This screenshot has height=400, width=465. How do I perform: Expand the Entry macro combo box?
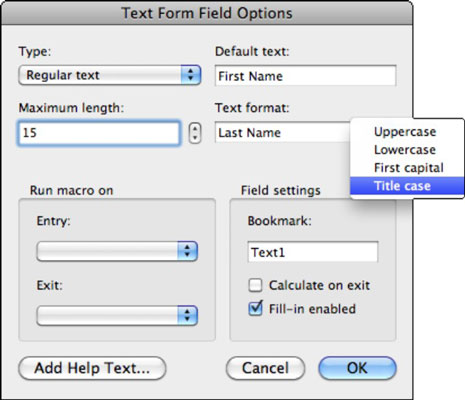(x=117, y=251)
